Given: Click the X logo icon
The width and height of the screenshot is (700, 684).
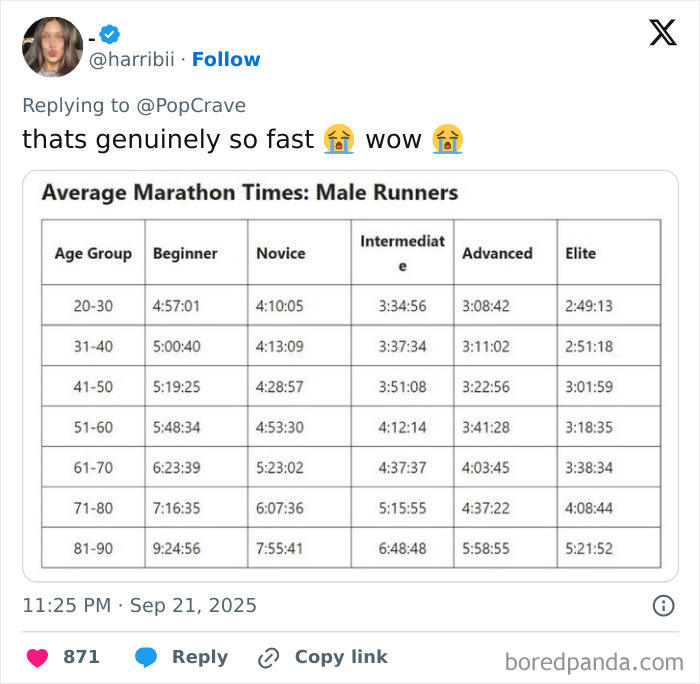Looking at the screenshot, I should tap(662, 33).
